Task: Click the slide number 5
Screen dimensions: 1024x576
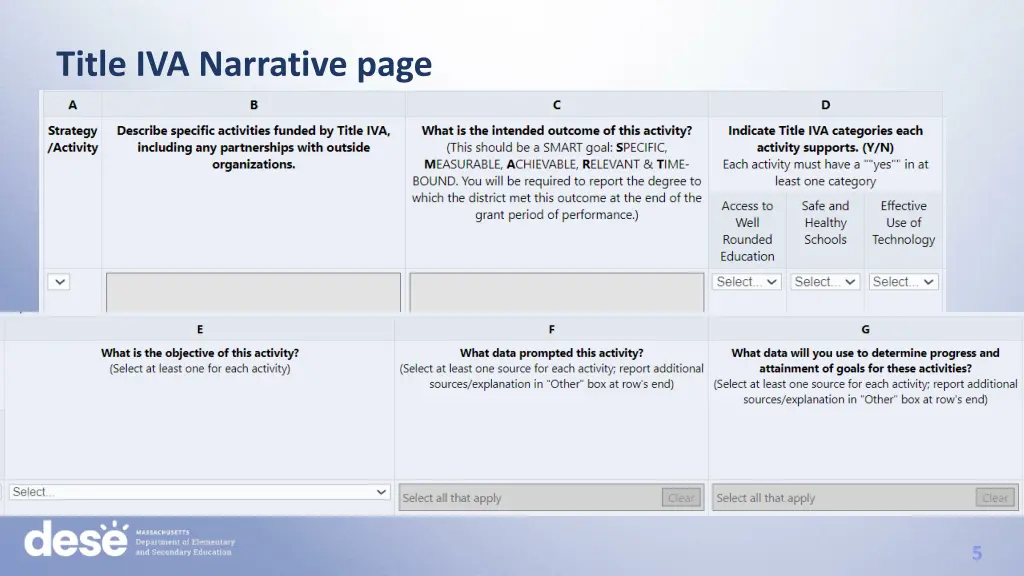Action: 977,554
